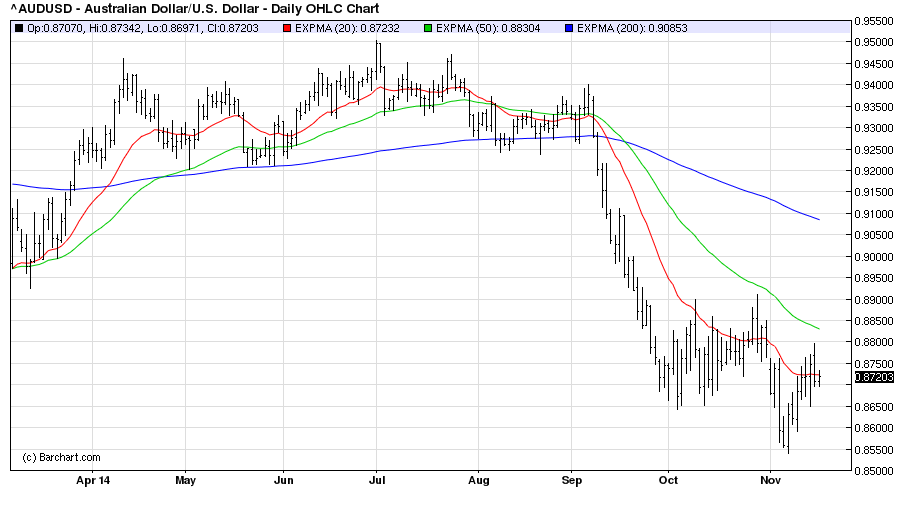This screenshot has height=511, width=900.
Task: Click the 0.90000 price axis label
Action: [x=874, y=256]
